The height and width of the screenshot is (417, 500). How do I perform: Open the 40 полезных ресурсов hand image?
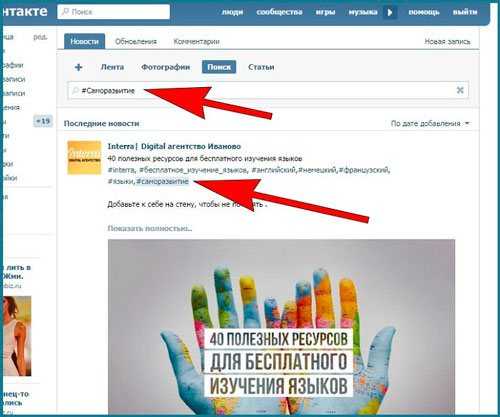coord(281,327)
